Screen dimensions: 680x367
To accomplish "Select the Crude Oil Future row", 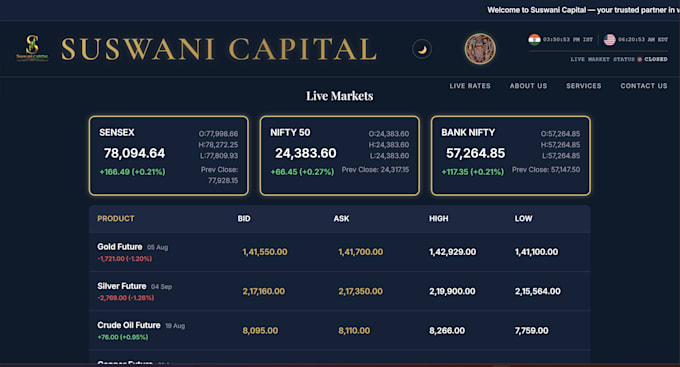I will (x=340, y=331).
